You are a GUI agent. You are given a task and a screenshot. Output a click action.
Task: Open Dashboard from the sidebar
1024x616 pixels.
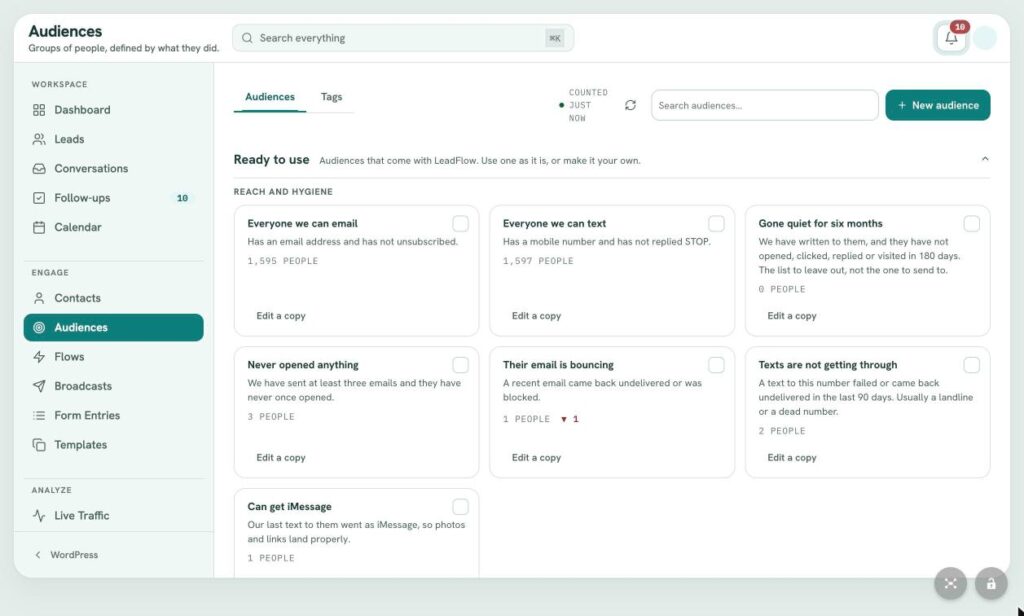tap(113, 110)
